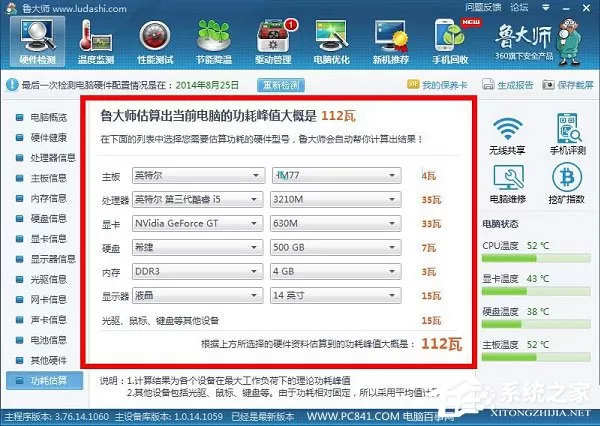The height and width of the screenshot is (426, 600).
Task: Open 节能降温 clover icon
Action: tap(214, 42)
